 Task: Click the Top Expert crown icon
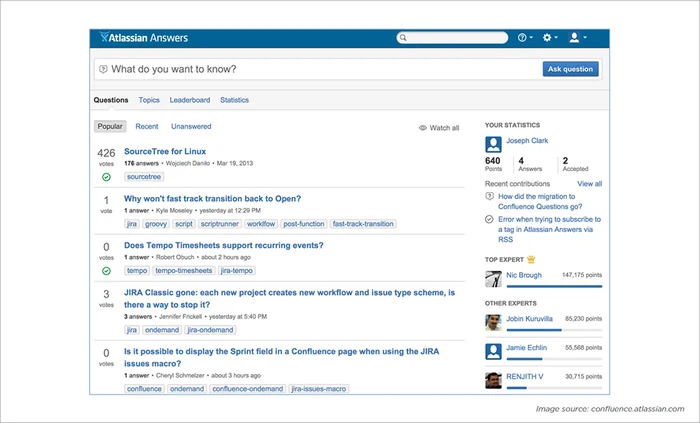click(531, 259)
